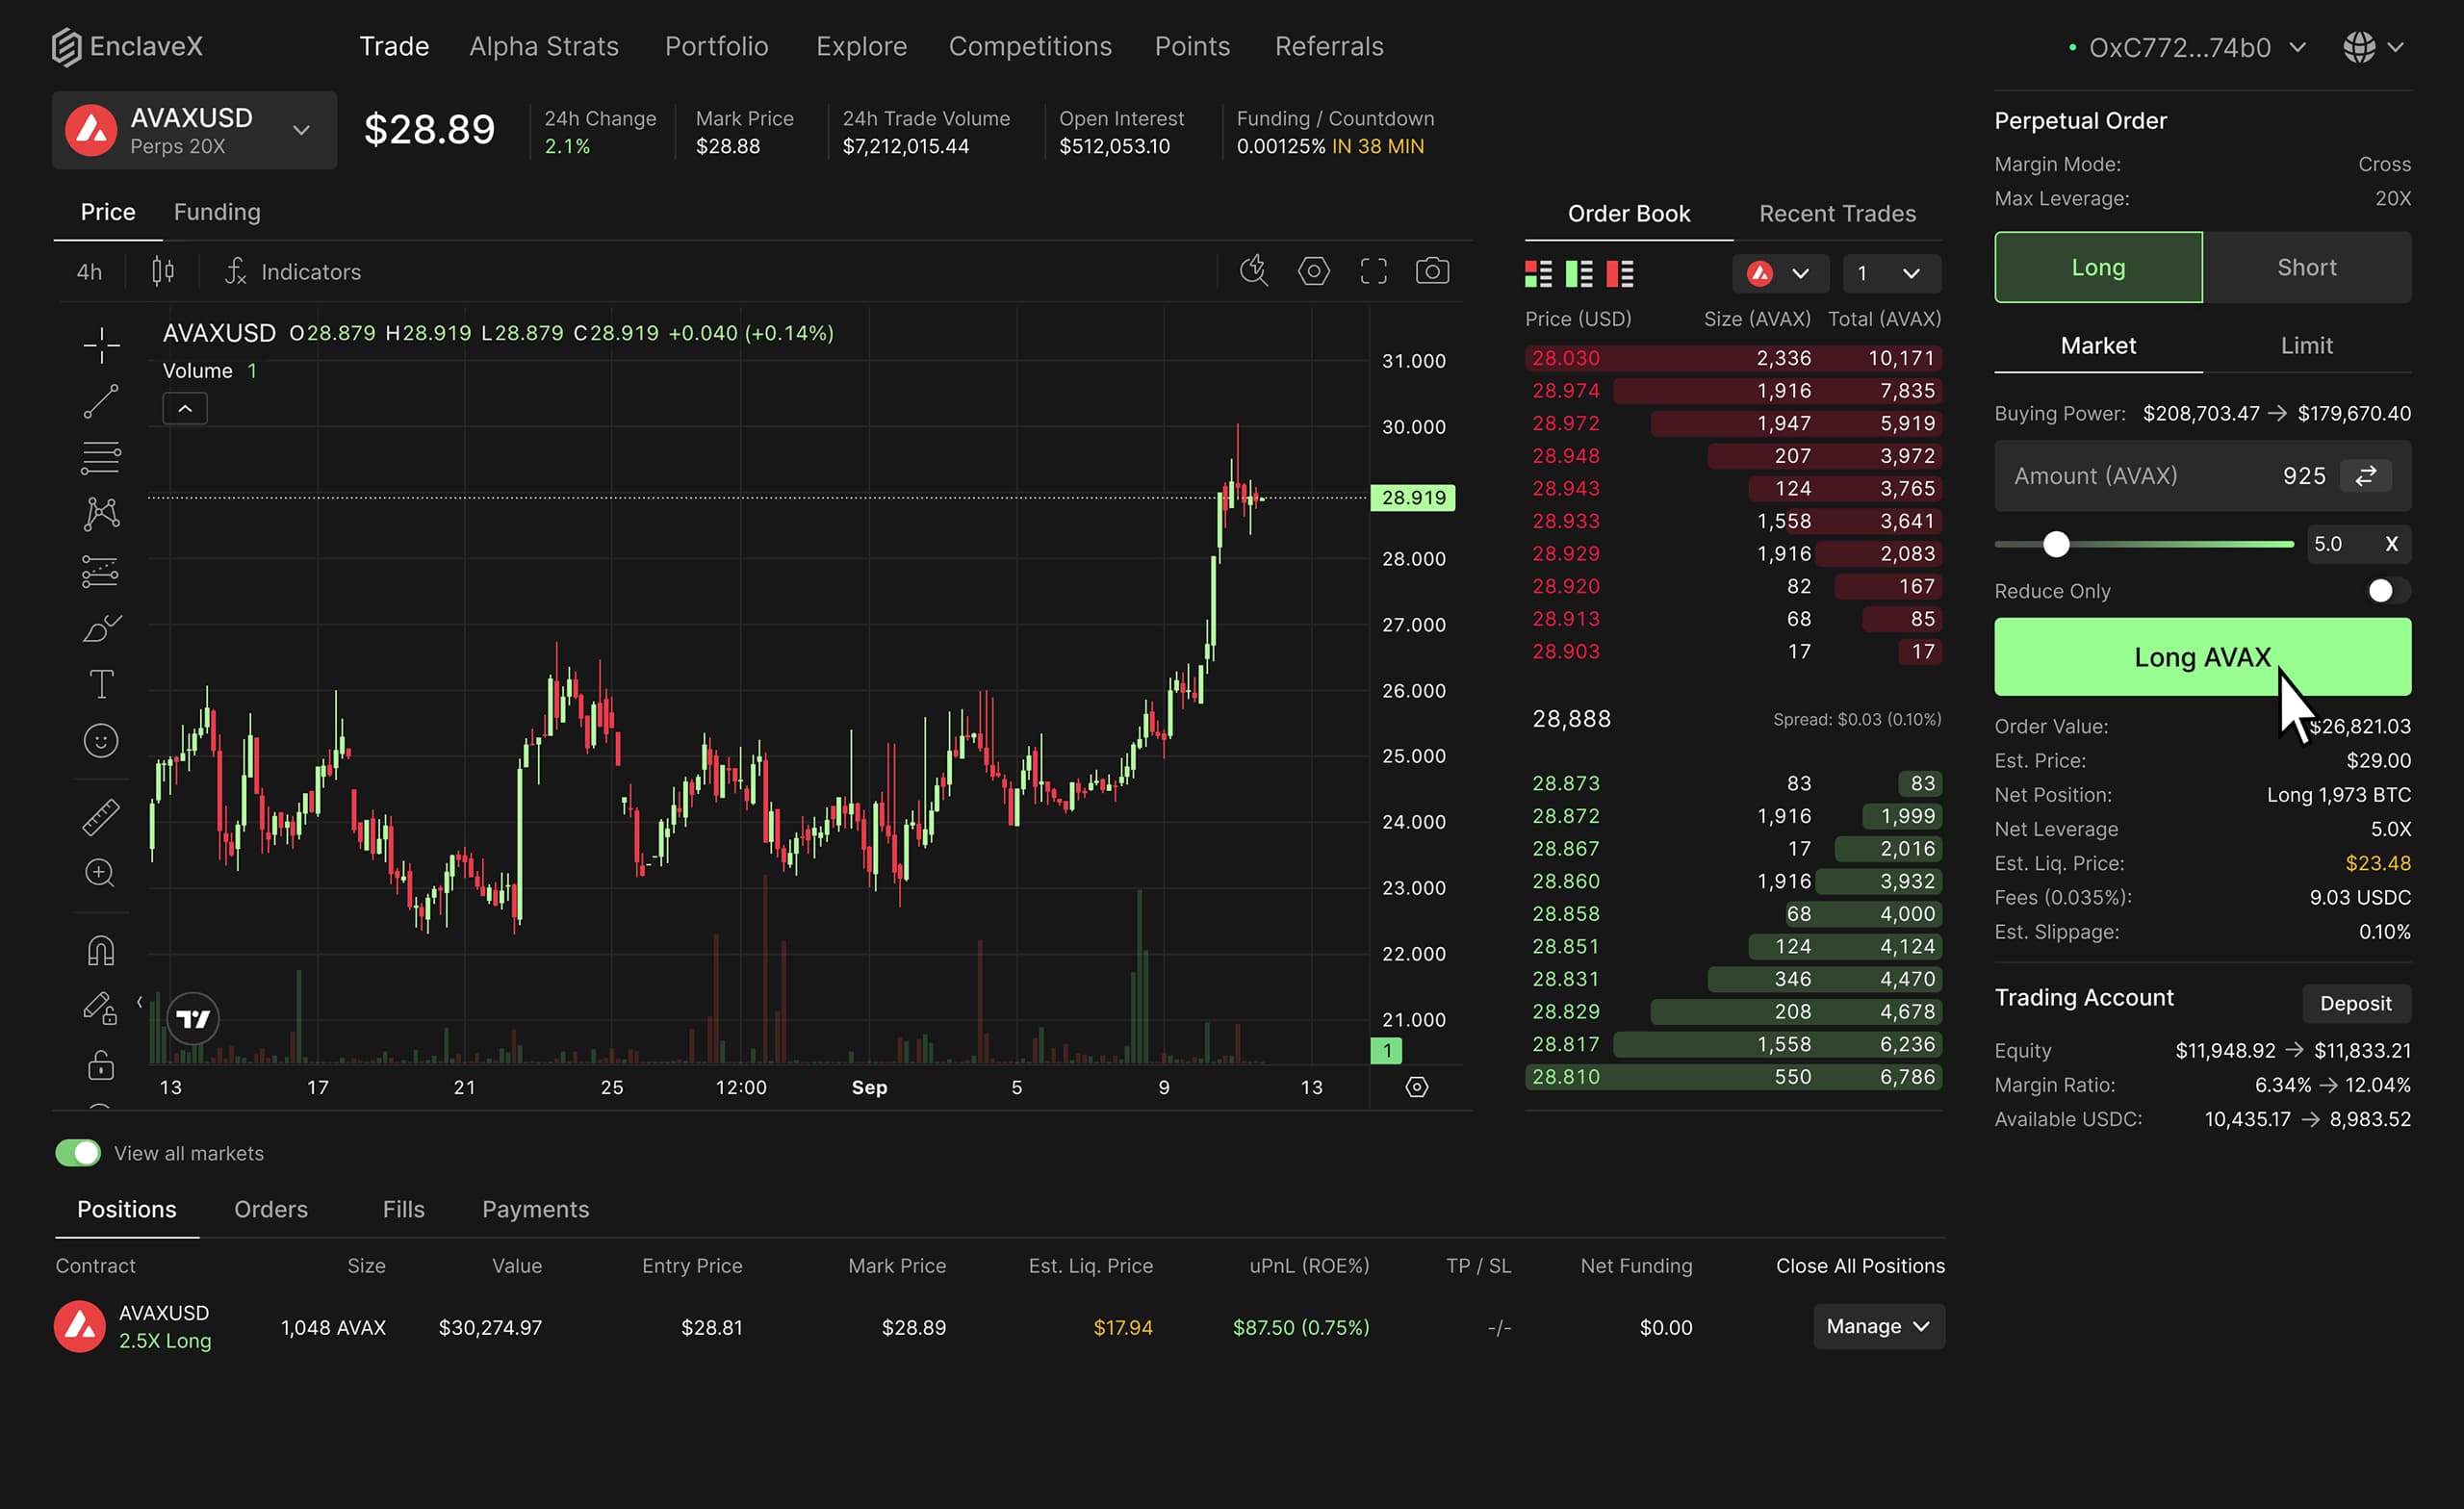Toggle the View all markets switch

pyautogui.click(x=78, y=1153)
